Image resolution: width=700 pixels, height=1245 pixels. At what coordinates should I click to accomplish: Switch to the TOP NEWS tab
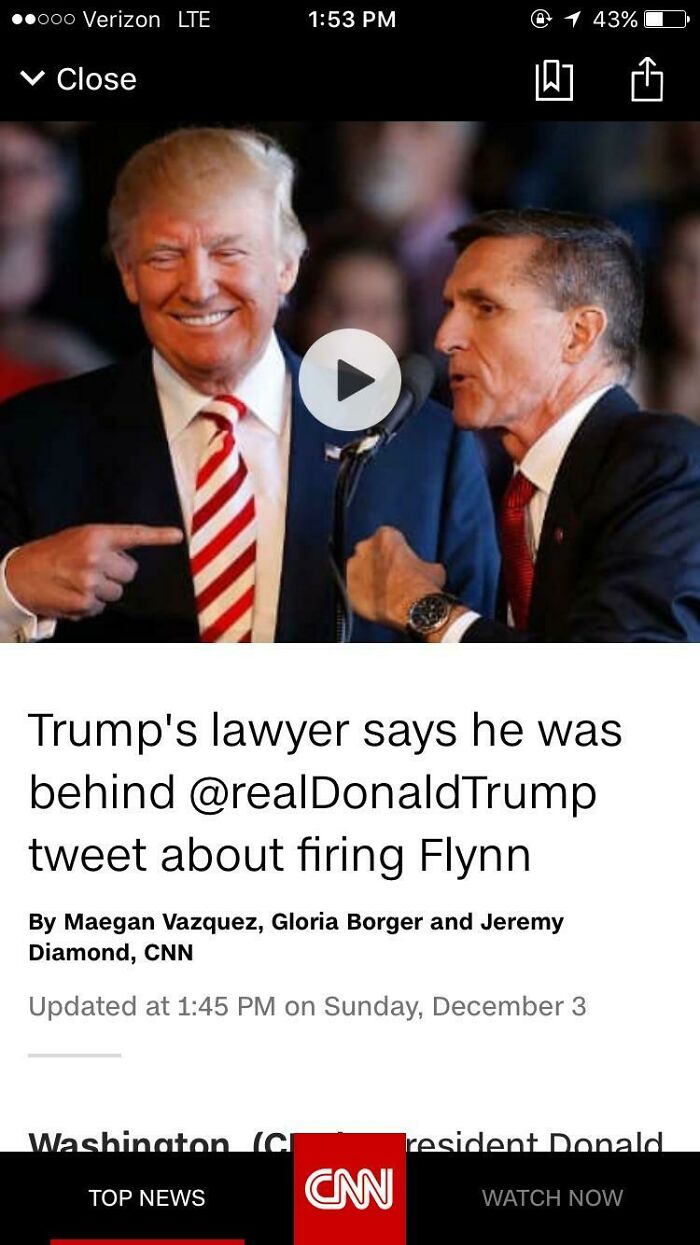147,1198
